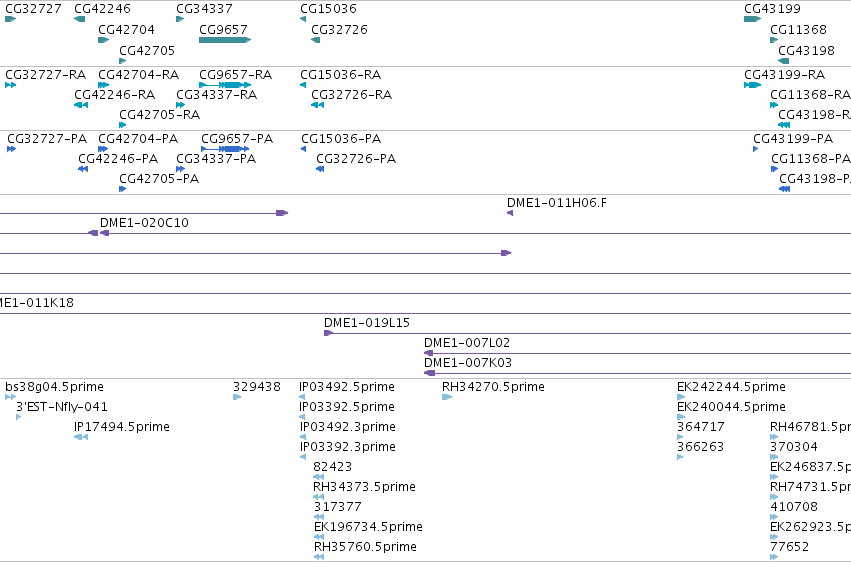Click the CG42705-RA transcript label

[x=160, y=115]
